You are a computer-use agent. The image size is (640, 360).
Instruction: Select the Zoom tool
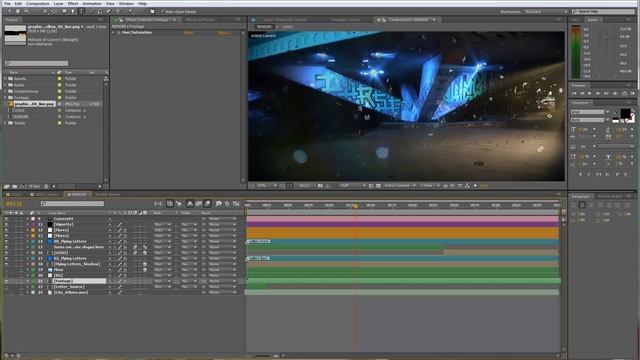[x=26, y=11]
